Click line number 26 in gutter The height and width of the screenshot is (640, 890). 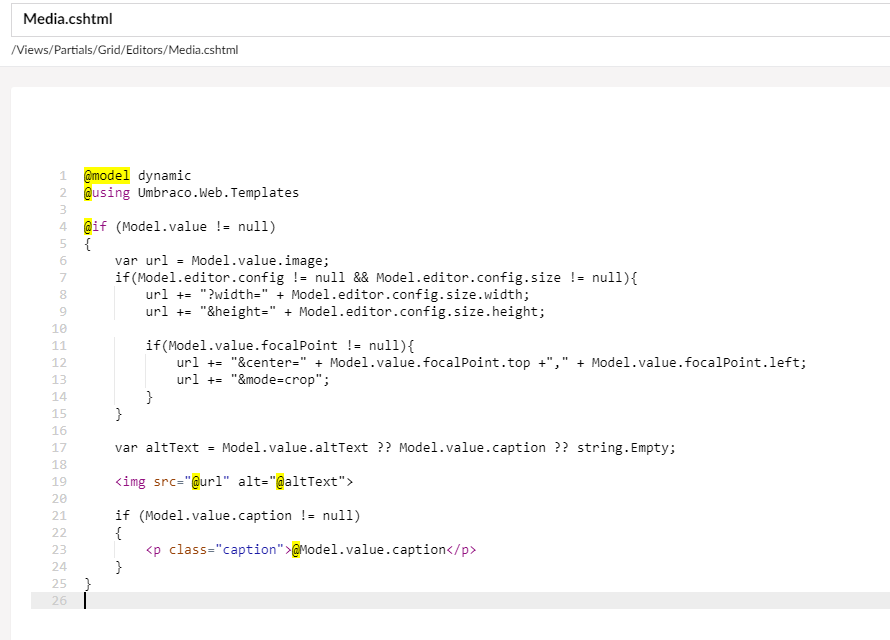click(59, 601)
